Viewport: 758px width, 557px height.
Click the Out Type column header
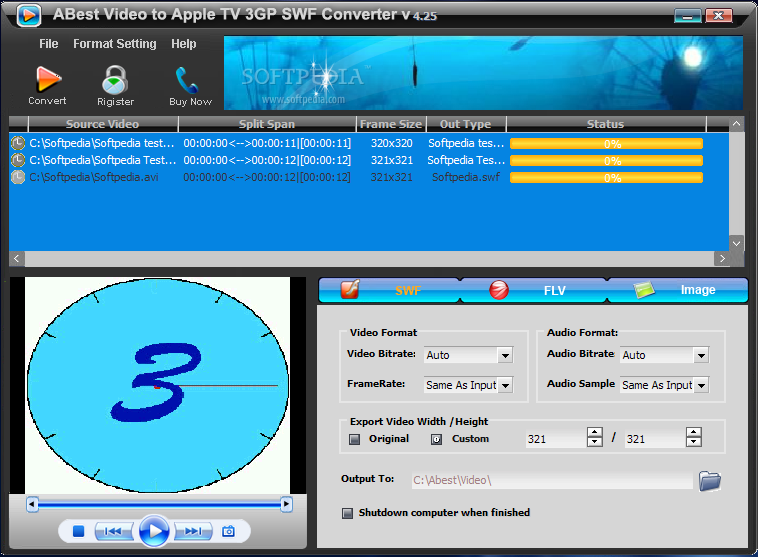pos(466,124)
